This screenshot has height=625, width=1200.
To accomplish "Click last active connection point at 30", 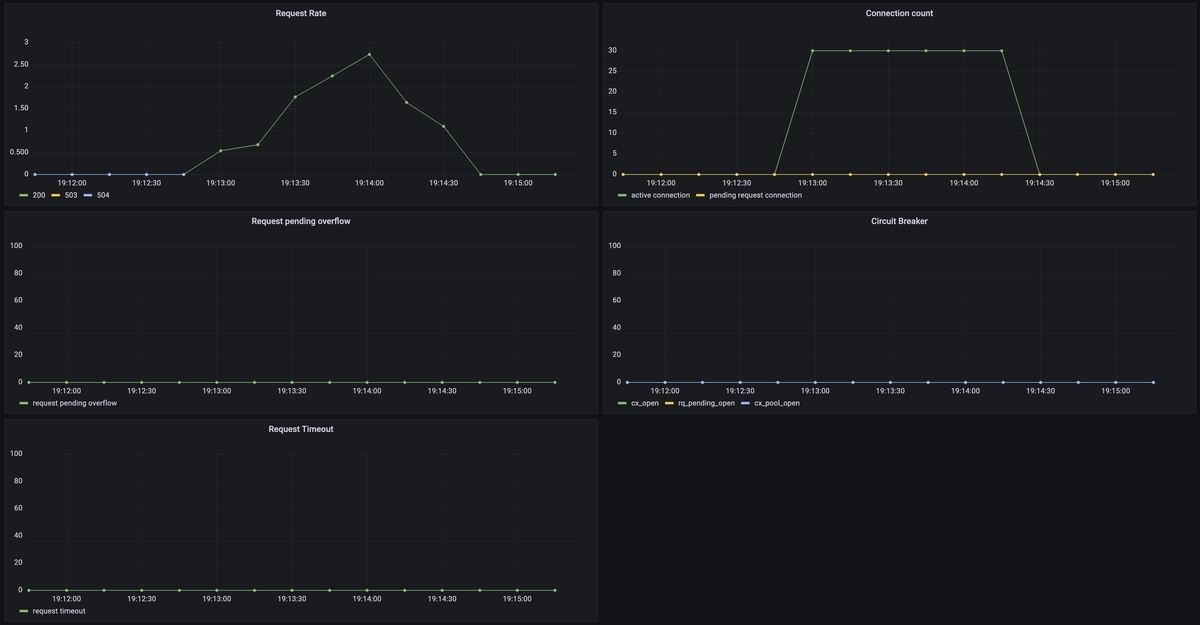I will [x=1001, y=50].
